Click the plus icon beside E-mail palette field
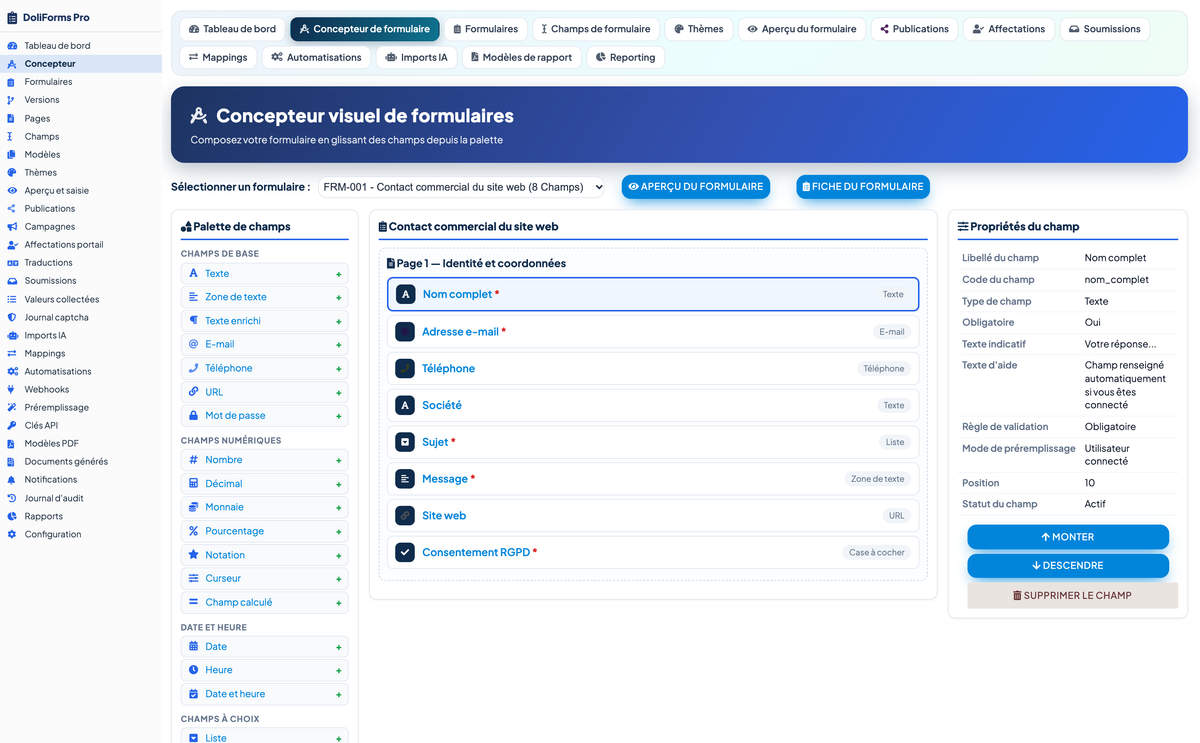This screenshot has width=1200, height=743. (x=339, y=345)
